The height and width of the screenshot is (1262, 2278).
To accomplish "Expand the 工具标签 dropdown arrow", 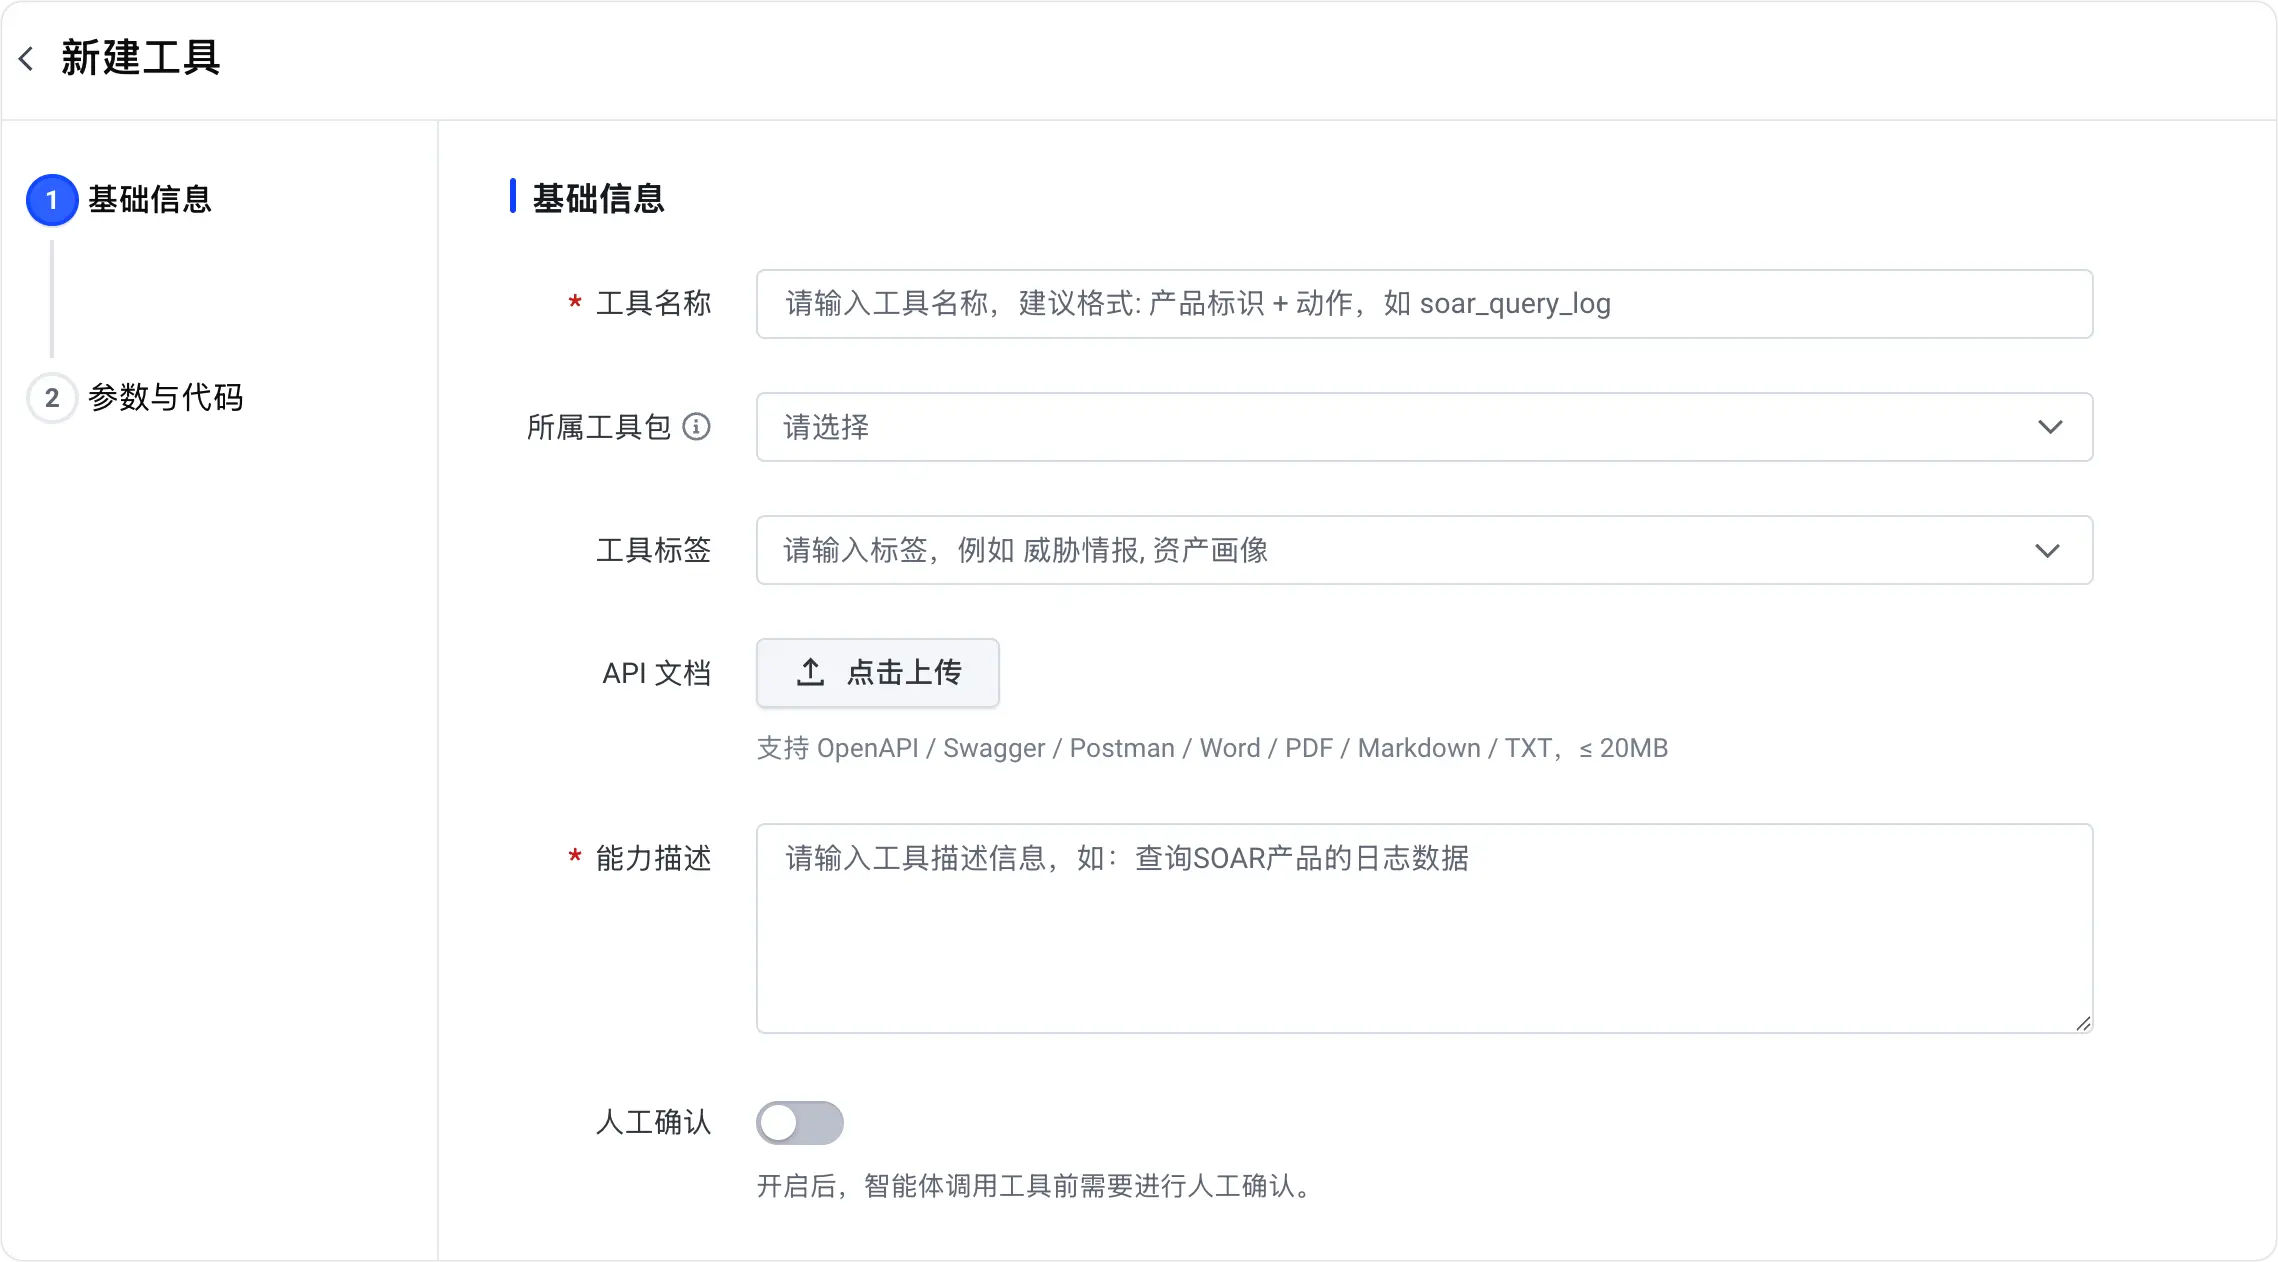I will 2048,551.
